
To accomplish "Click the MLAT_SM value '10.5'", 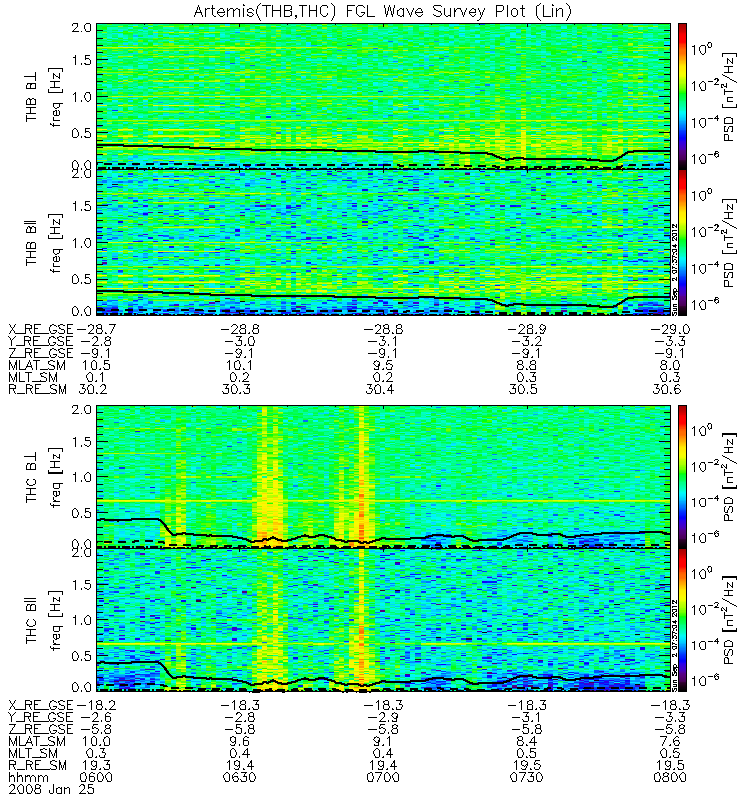I will pyautogui.click(x=95, y=366).
